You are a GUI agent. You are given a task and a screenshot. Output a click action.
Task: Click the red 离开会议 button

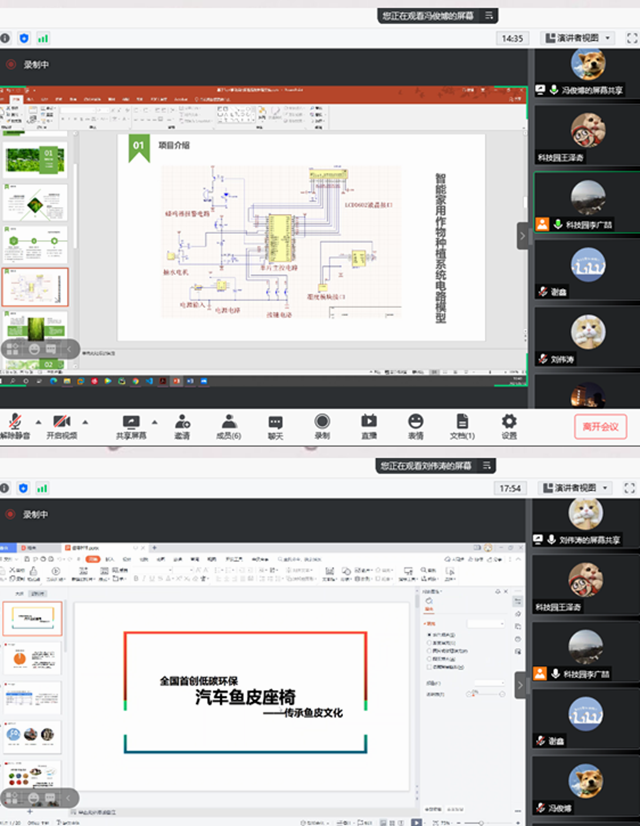[600, 426]
